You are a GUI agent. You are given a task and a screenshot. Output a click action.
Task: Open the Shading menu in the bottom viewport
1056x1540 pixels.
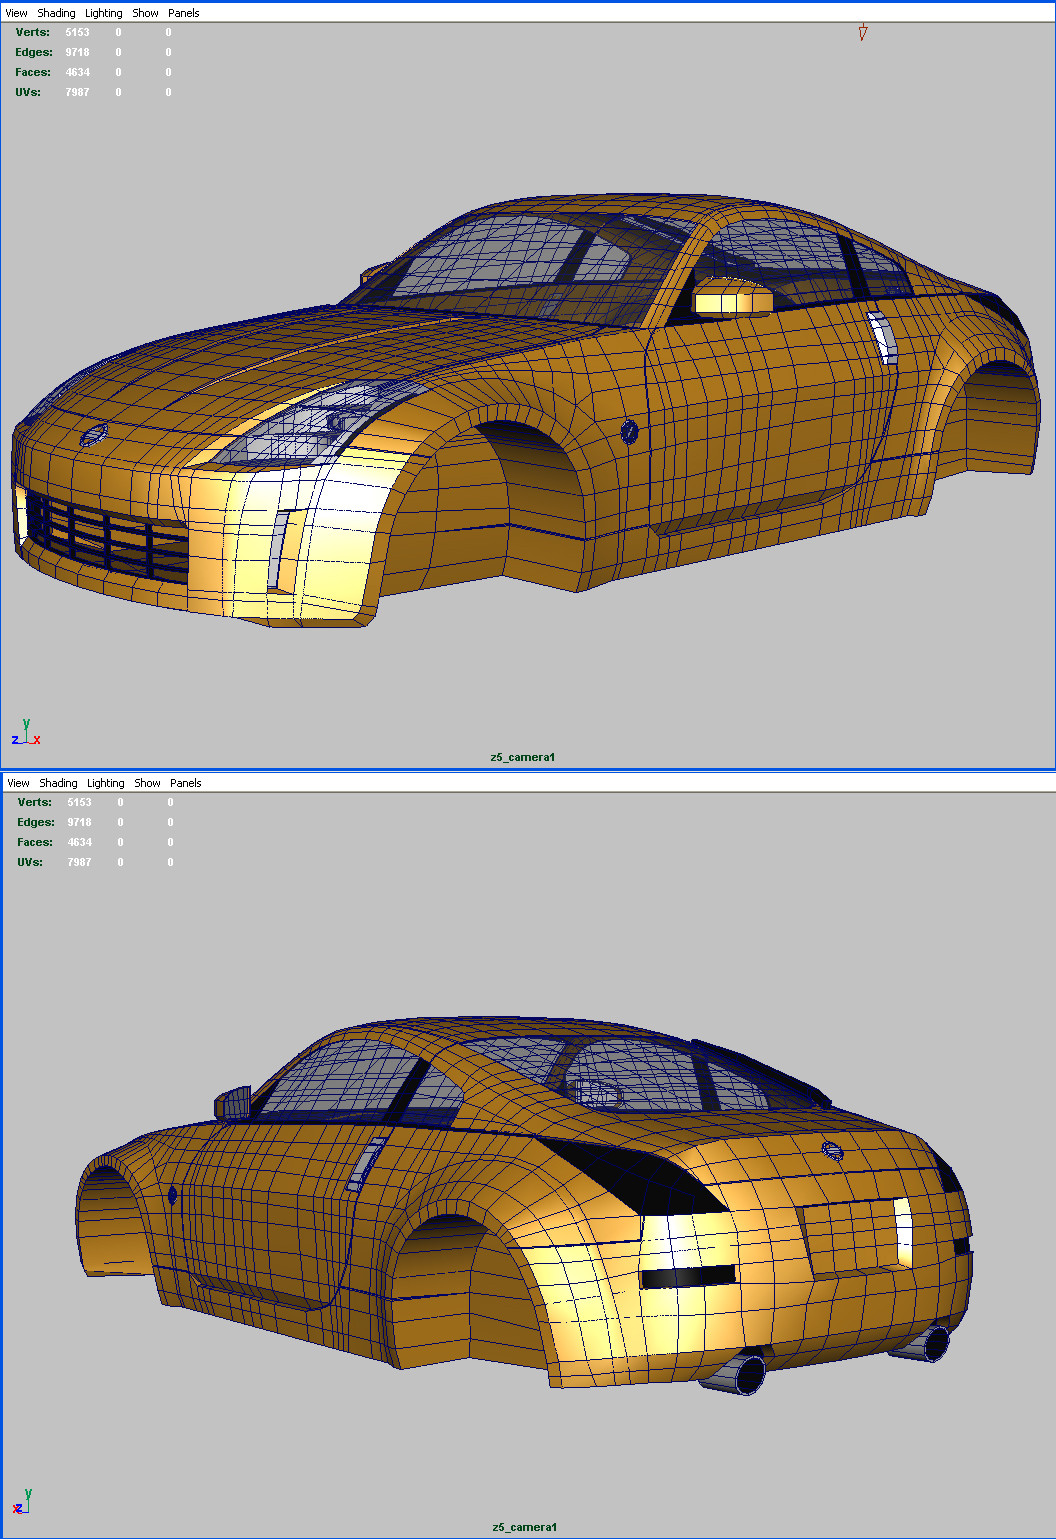tap(58, 783)
